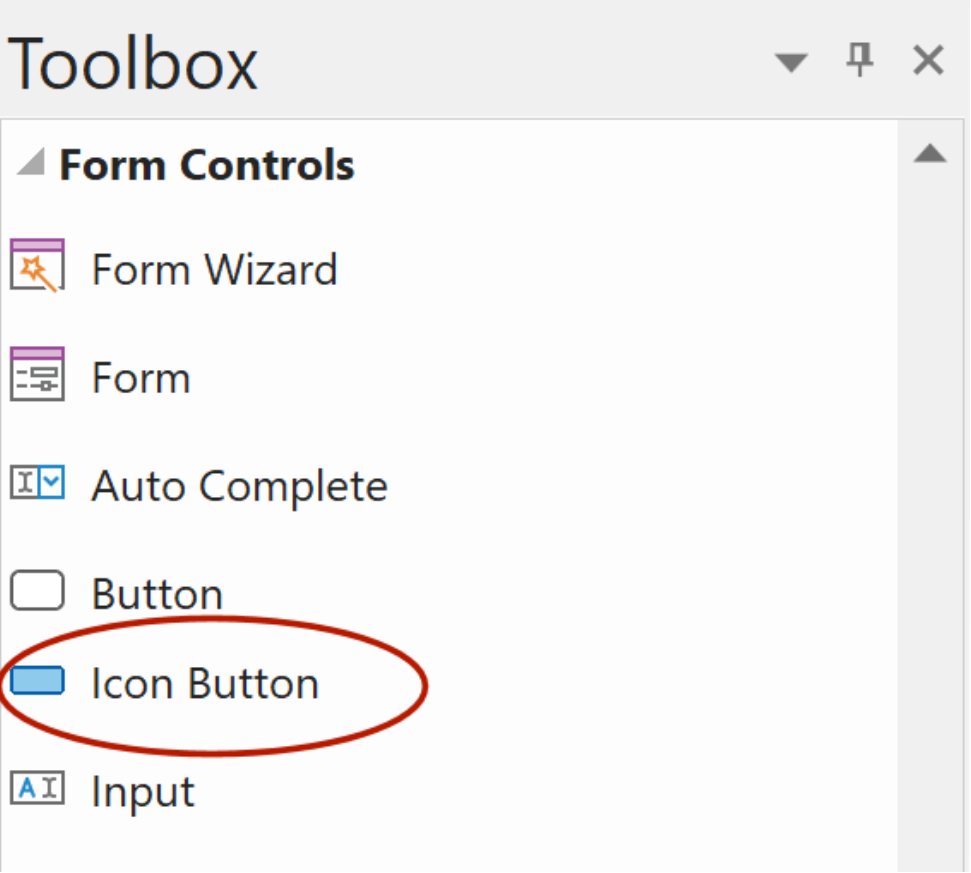The width and height of the screenshot is (971, 873).
Task: Choose the Auto Complete text label
Action: pos(239,487)
